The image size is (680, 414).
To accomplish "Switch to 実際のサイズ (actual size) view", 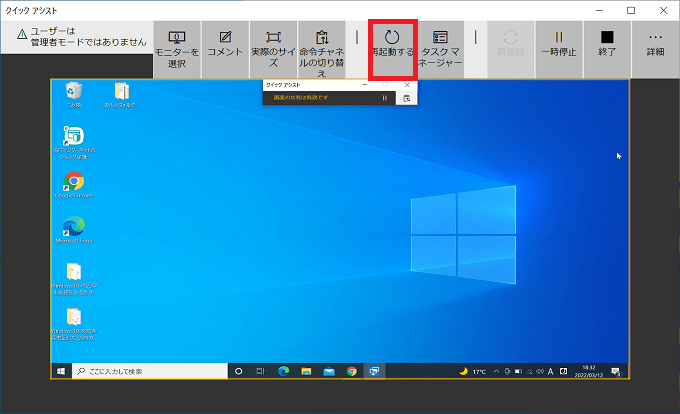I will coord(273,49).
